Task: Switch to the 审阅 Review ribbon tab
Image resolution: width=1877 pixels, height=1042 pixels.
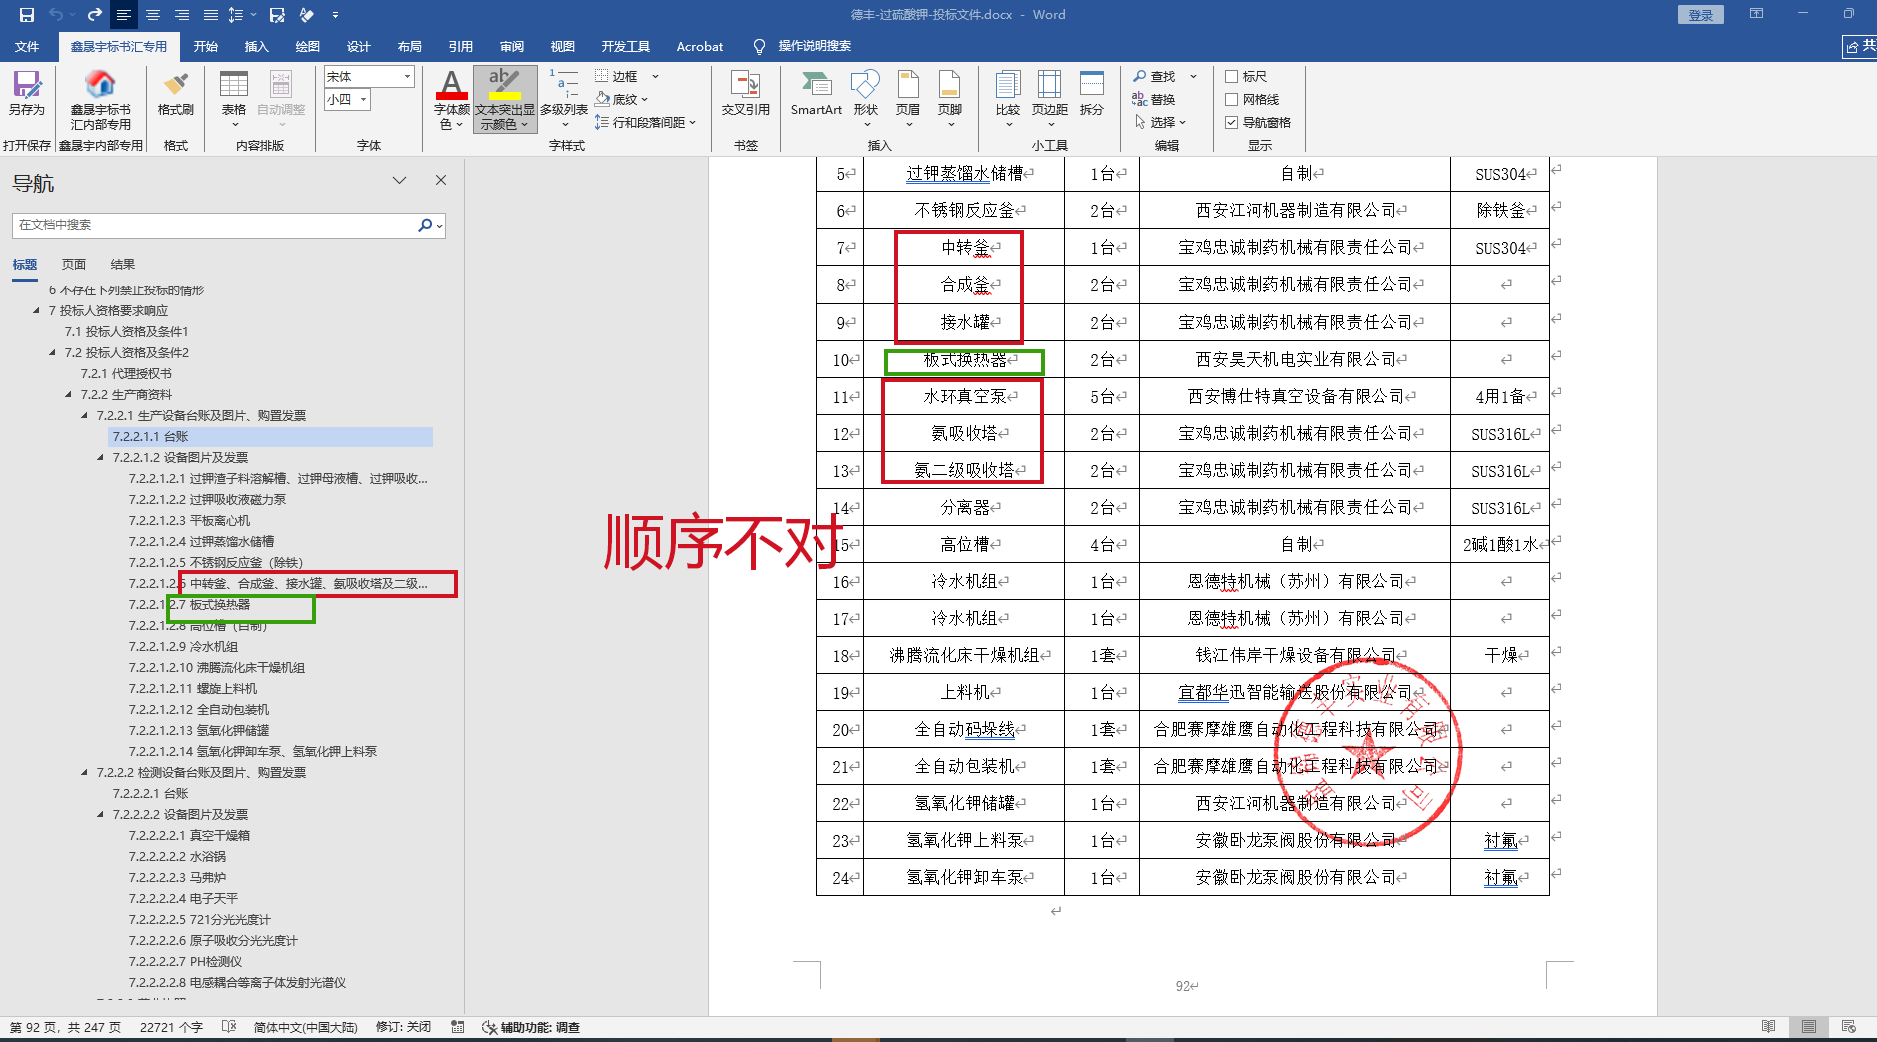Action: click(512, 46)
